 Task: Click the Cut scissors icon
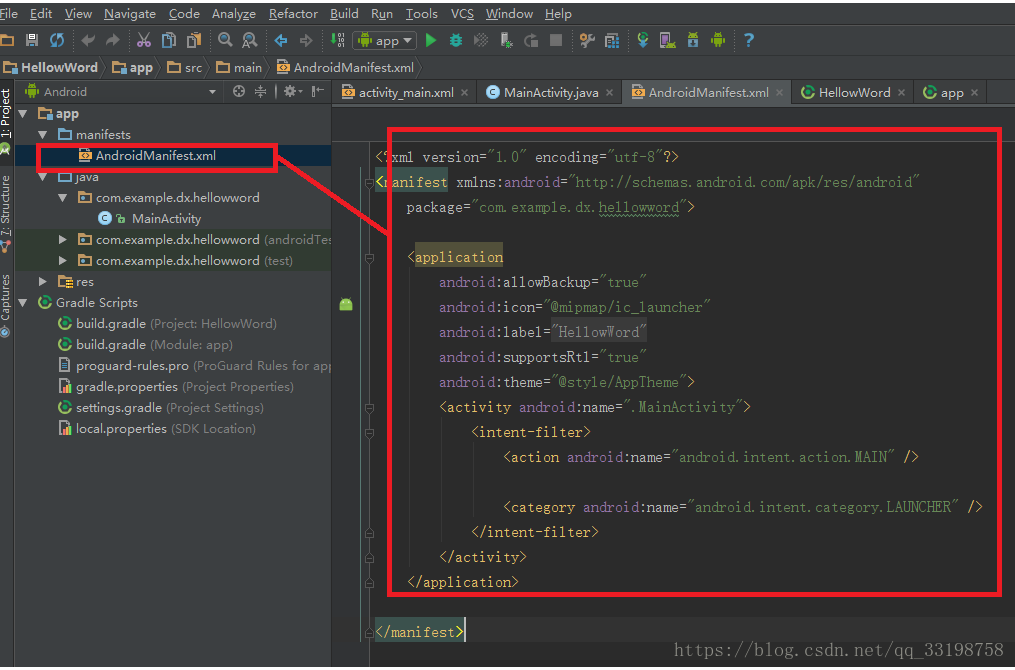click(144, 40)
